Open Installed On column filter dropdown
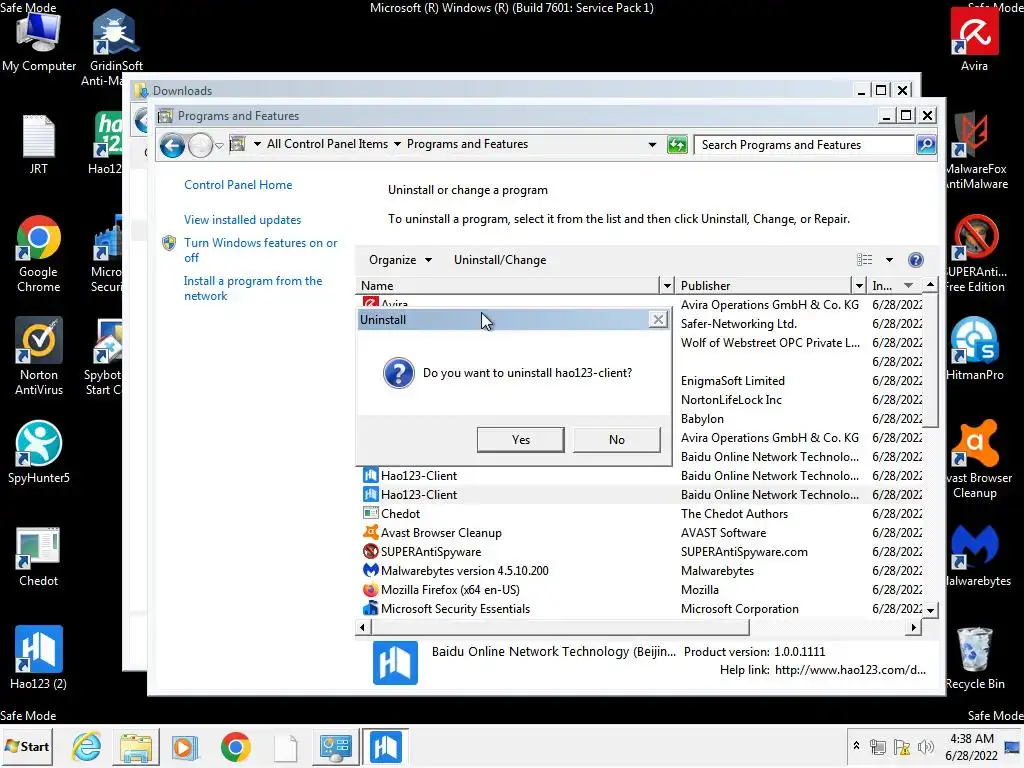The width and height of the screenshot is (1024, 768). (x=908, y=285)
